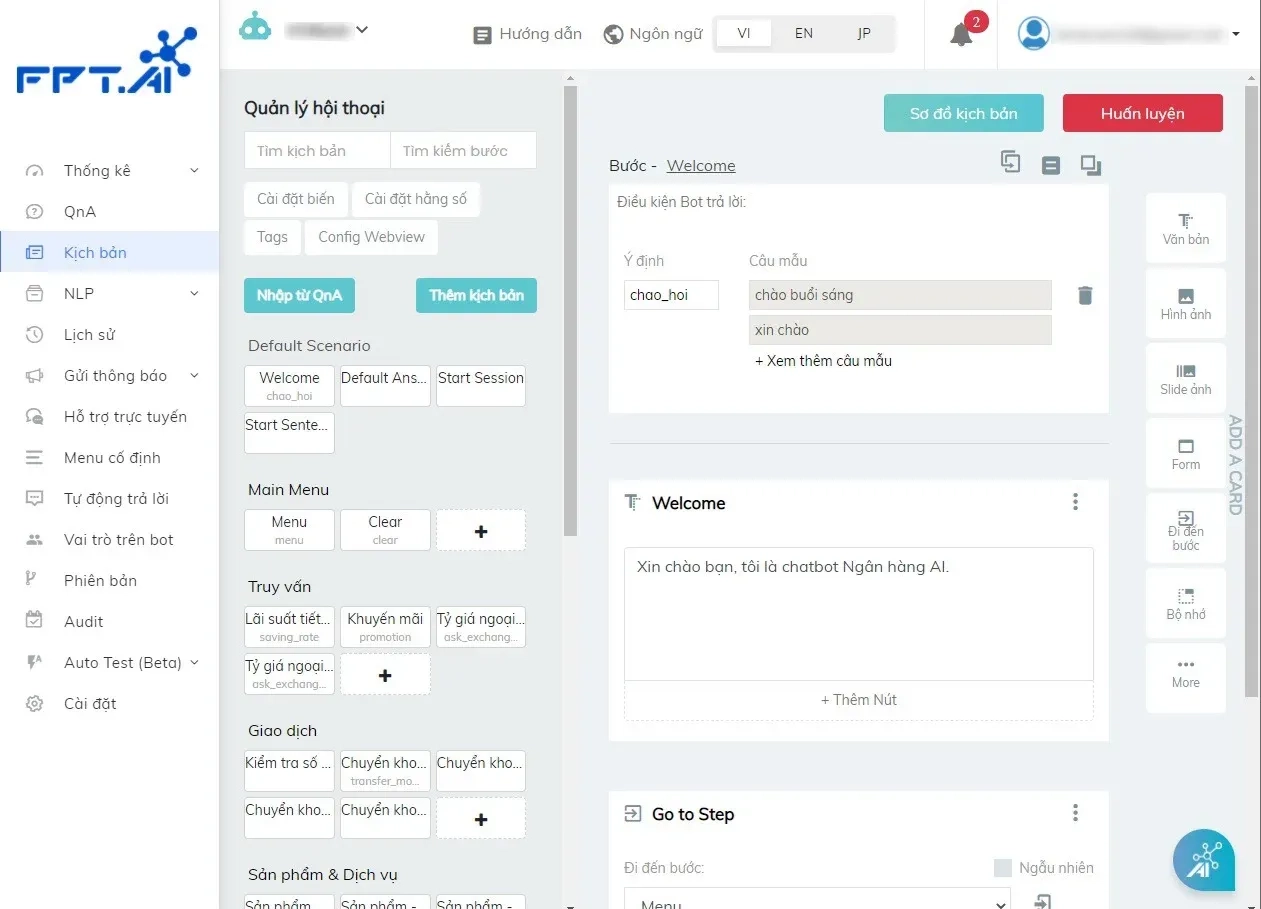1261x909 pixels.
Task: Click the Ý định chao_hoi input field
Action: [x=671, y=295]
